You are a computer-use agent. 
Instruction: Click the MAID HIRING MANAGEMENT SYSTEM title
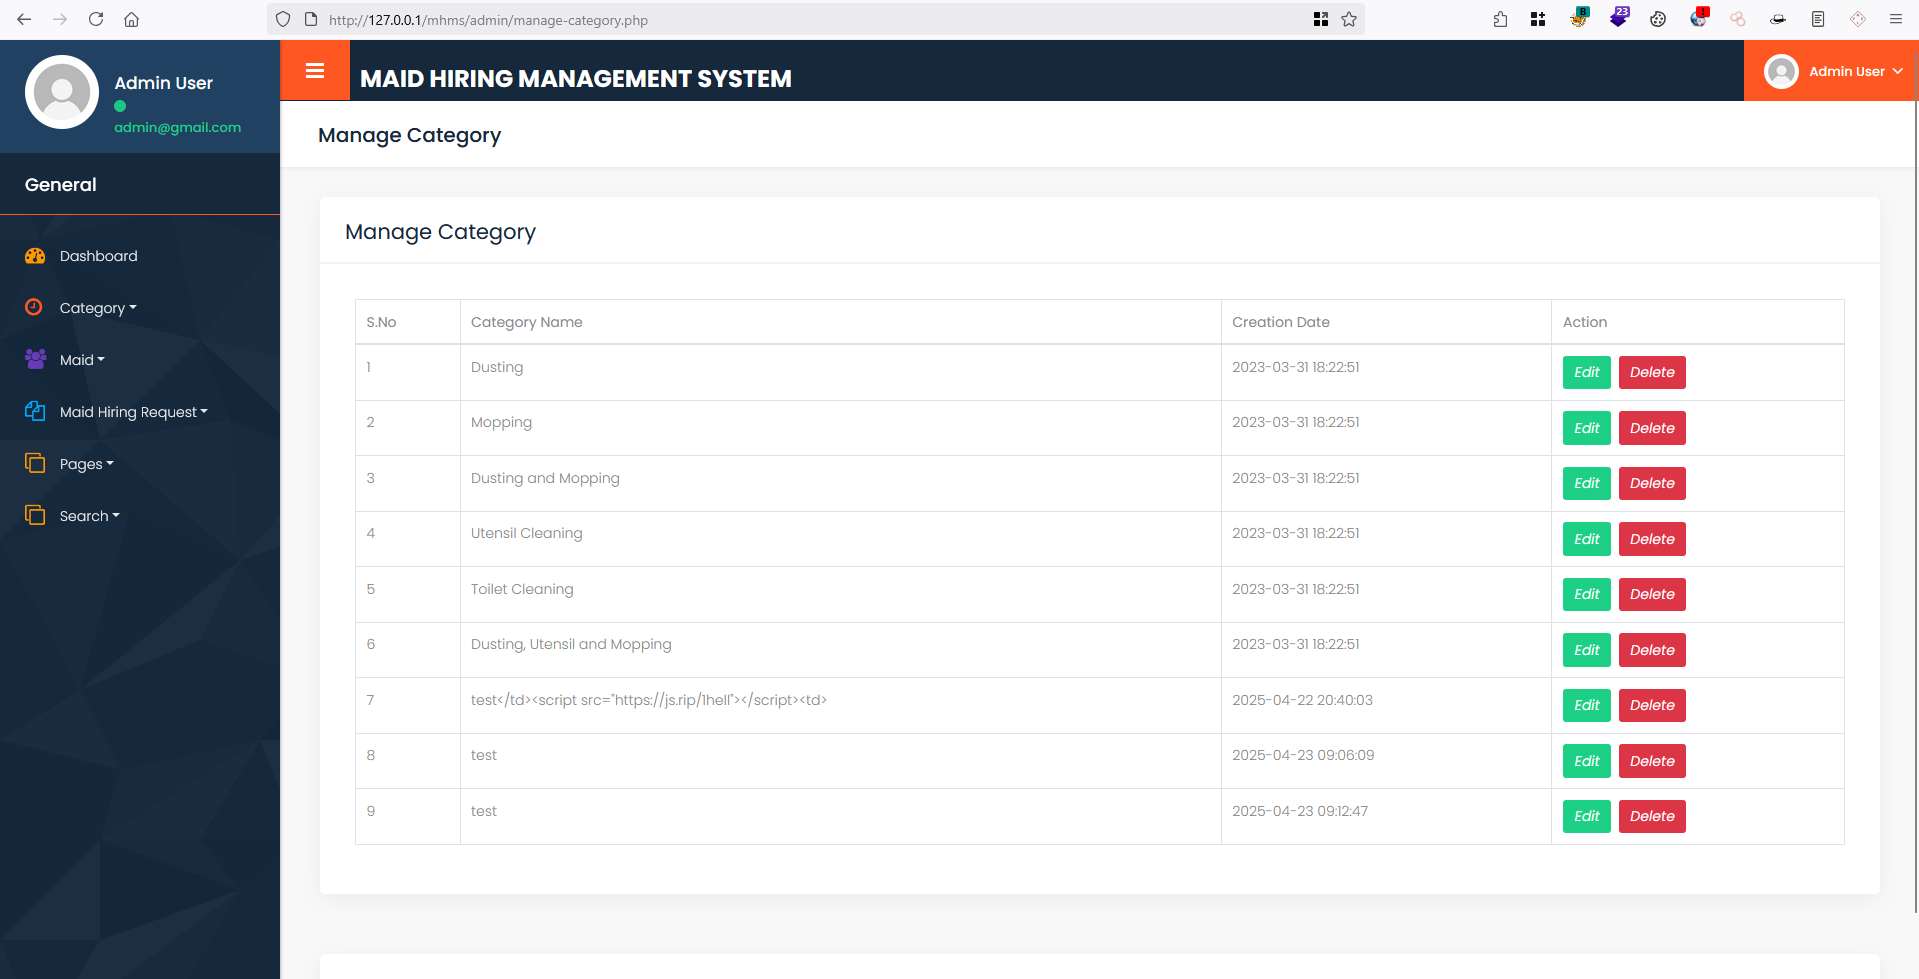(x=576, y=79)
